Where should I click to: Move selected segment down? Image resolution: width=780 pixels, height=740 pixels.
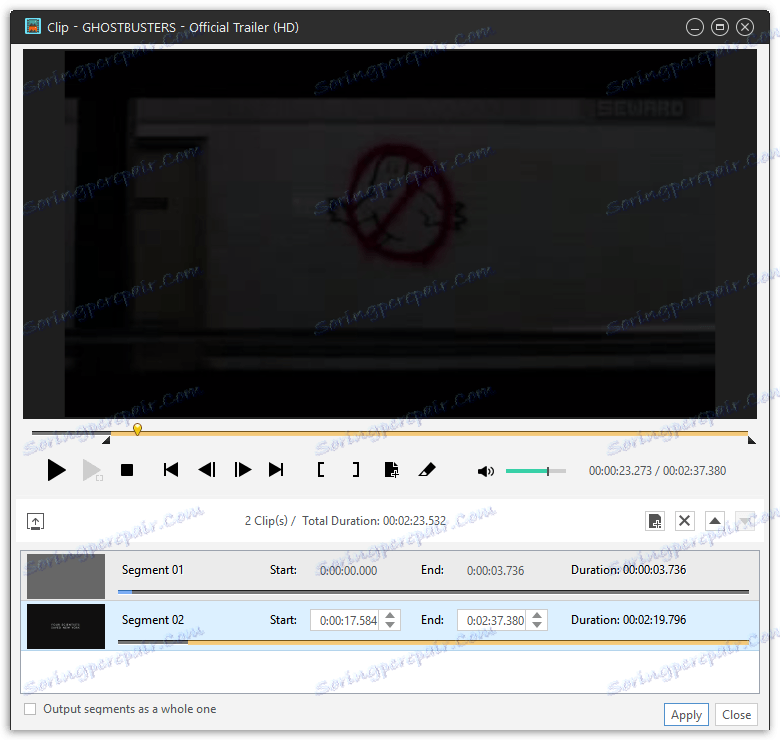pos(745,521)
